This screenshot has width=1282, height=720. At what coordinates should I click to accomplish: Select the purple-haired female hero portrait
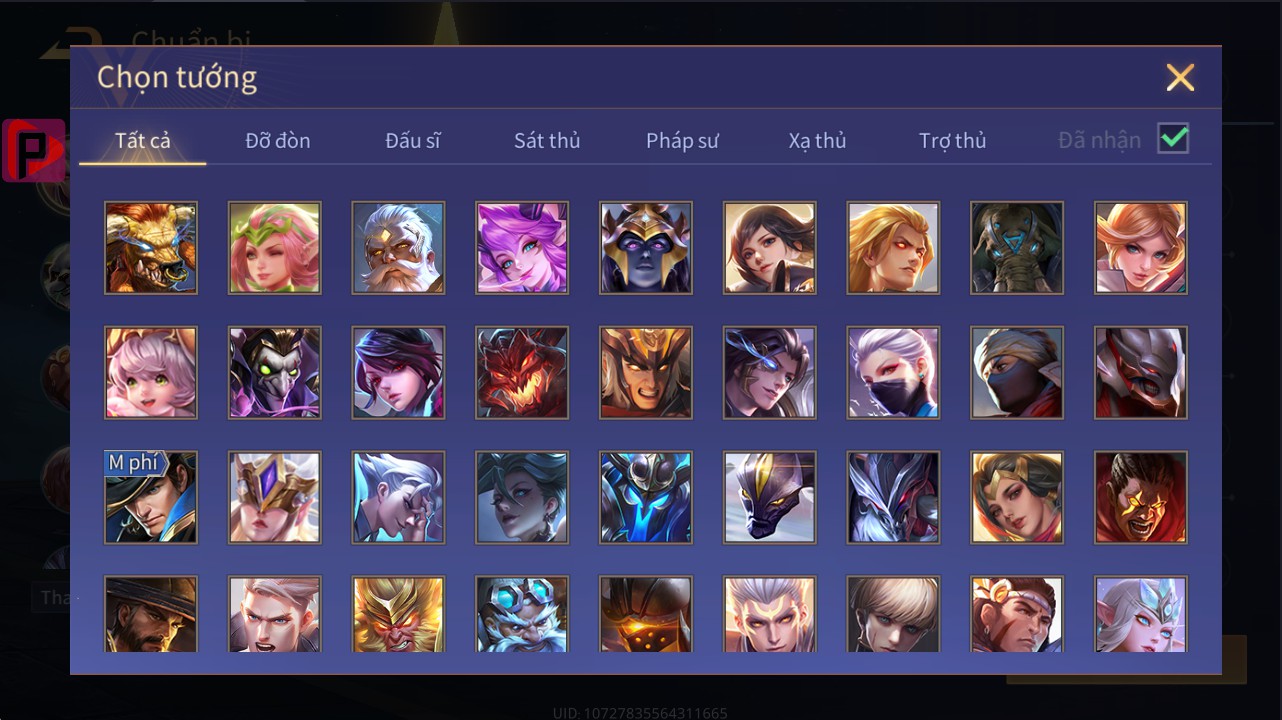522,248
